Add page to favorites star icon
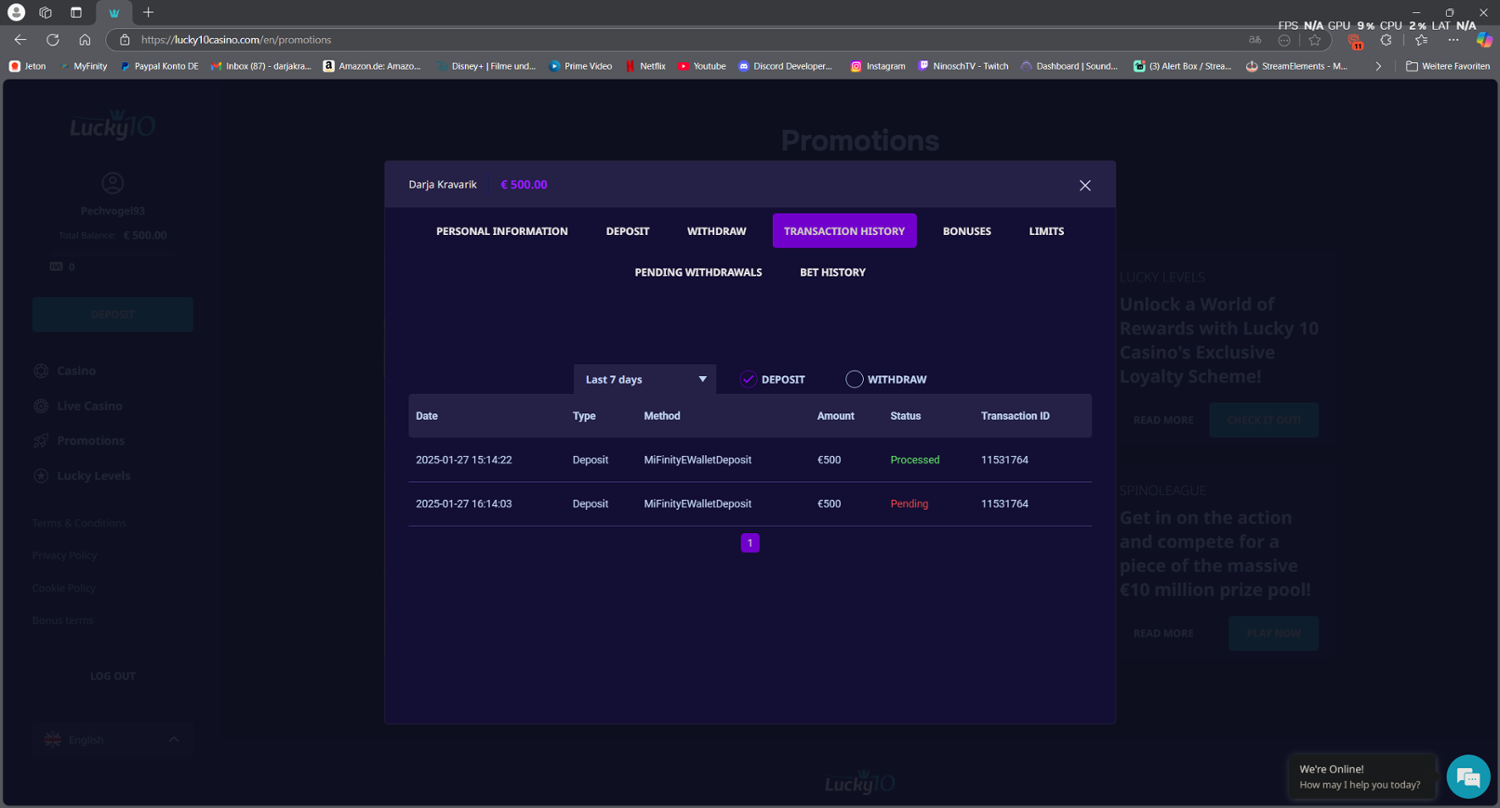 [1315, 40]
